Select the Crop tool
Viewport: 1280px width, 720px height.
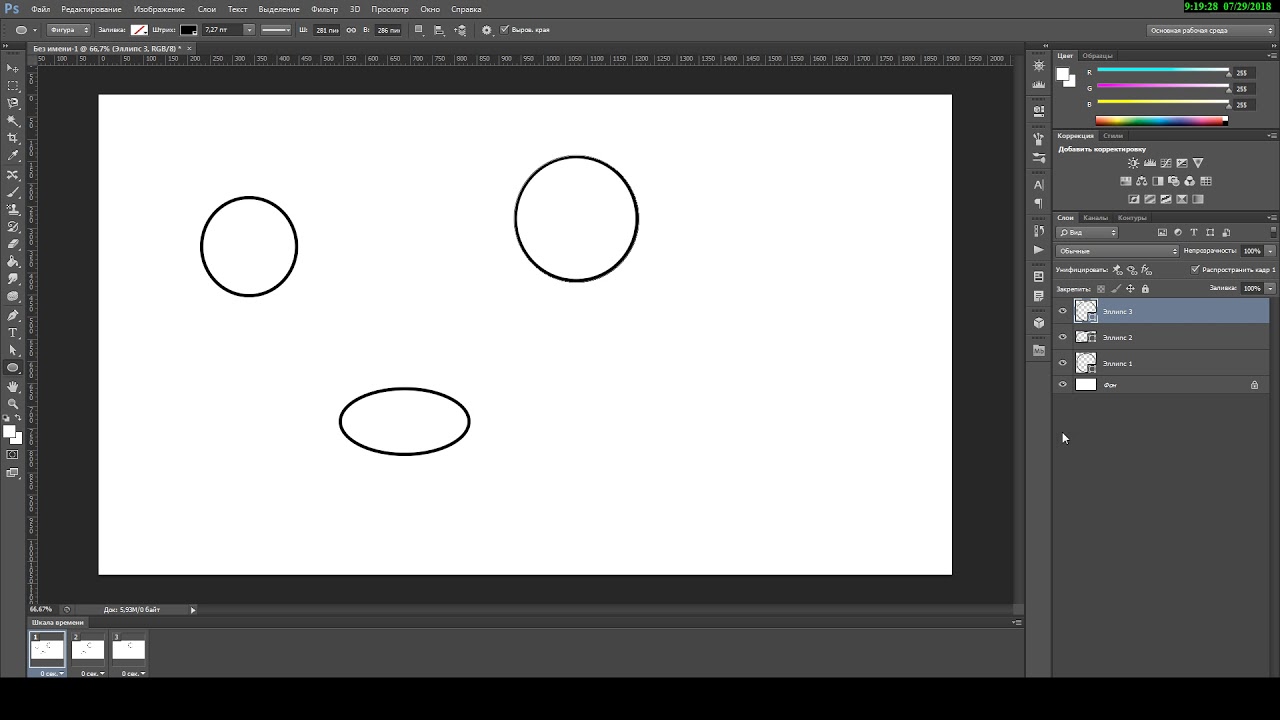pyautogui.click(x=13, y=138)
